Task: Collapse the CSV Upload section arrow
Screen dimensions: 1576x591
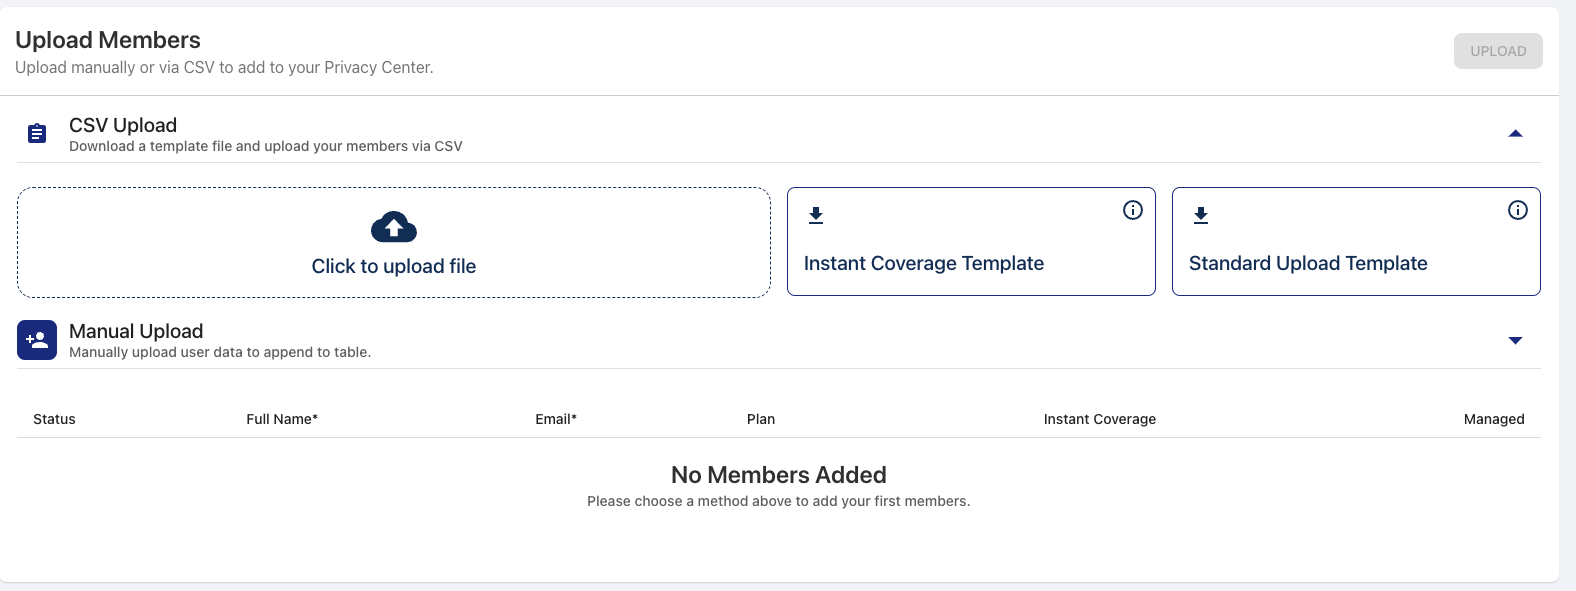Action: click(x=1515, y=133)
